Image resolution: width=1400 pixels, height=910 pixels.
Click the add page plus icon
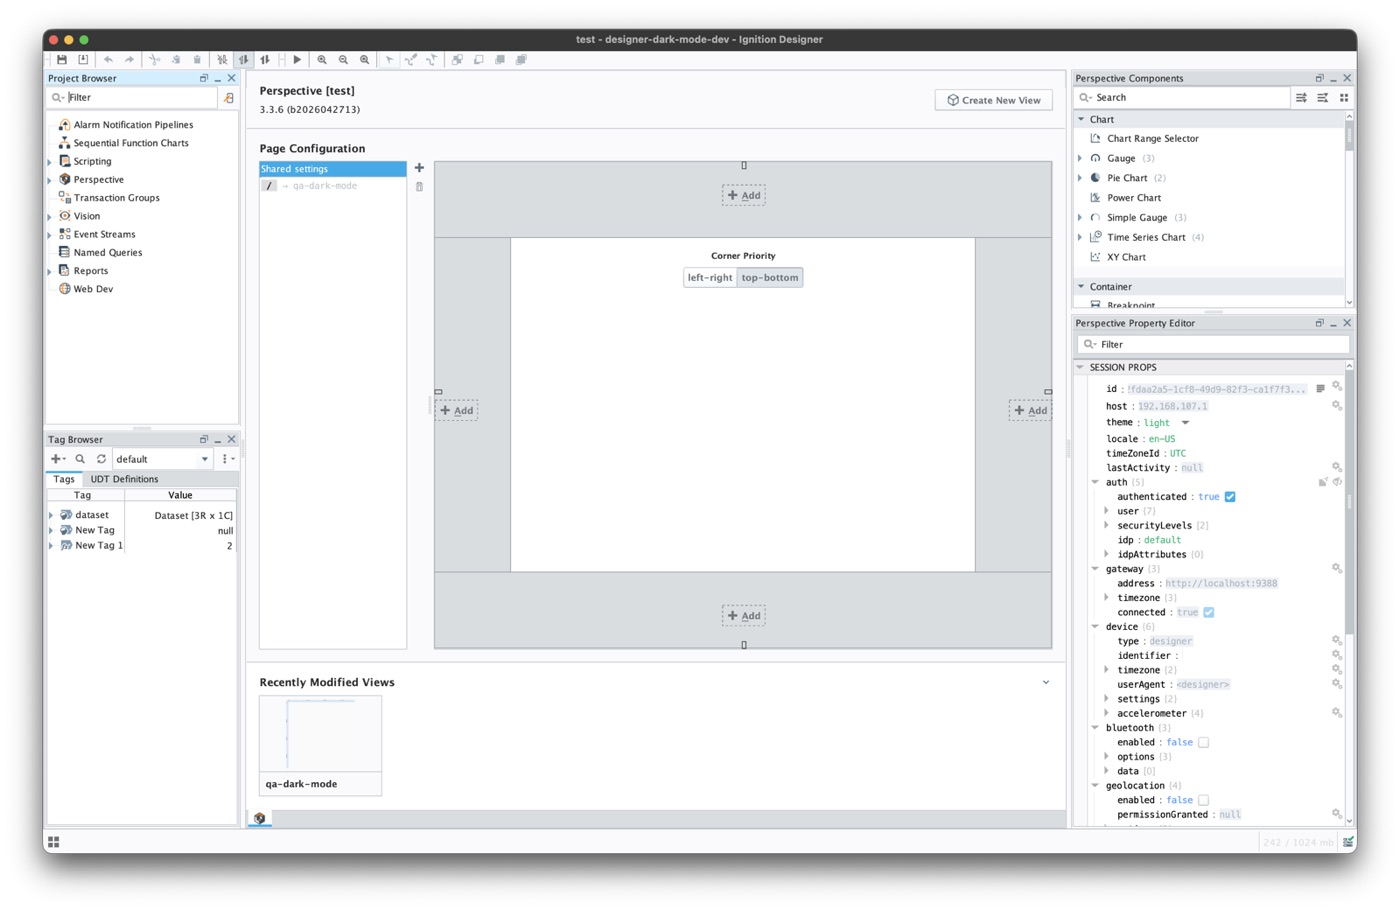click(419, 168)
